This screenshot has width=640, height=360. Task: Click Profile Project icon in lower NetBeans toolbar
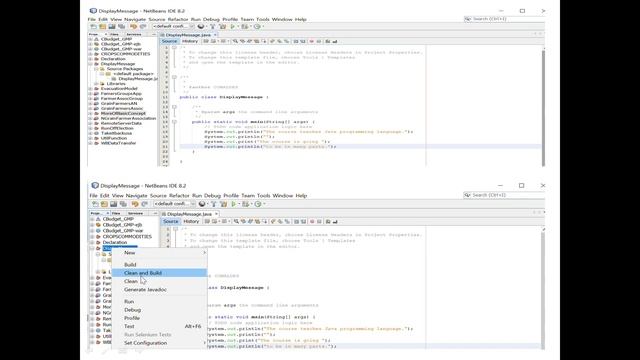point(258,204)
